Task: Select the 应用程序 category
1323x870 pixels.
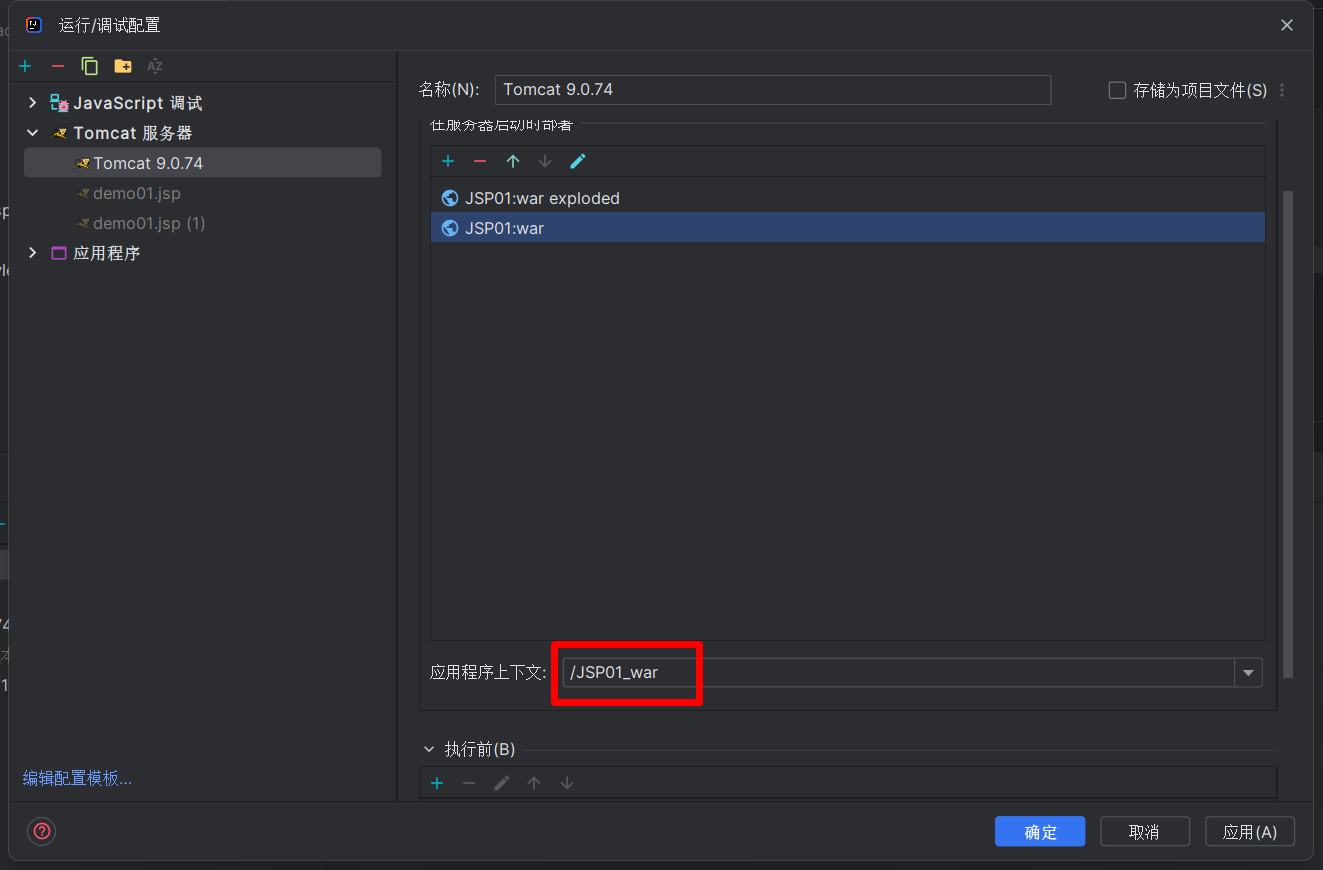Action: pyautogui.click(x=106, y=253)
